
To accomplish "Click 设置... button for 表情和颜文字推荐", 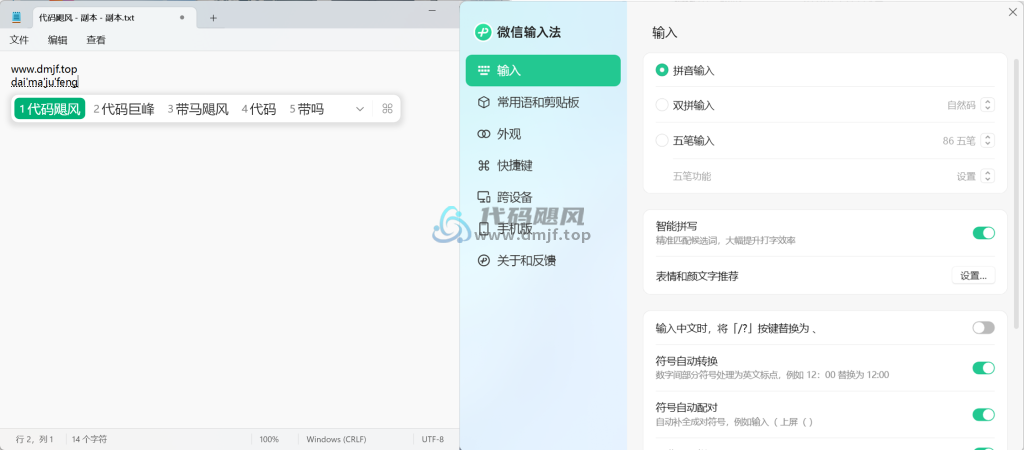I will (x=973, y=276).
